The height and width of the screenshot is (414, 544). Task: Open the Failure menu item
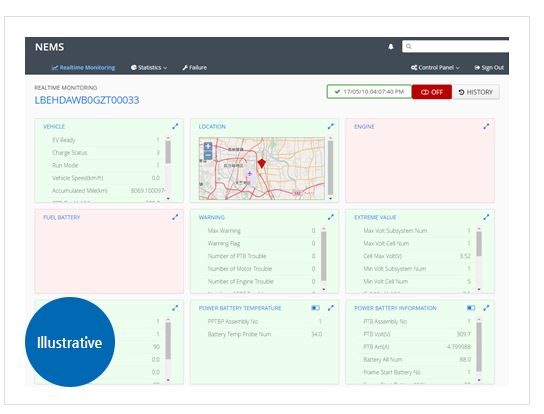tap(194, 68)
